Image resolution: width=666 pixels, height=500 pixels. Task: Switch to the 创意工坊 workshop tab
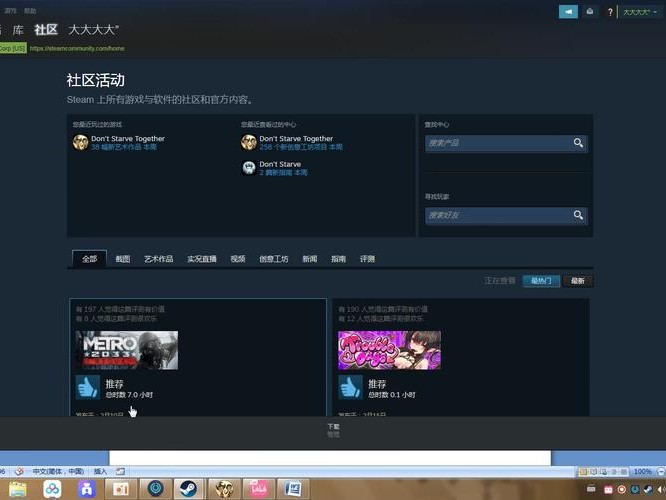click(274, 259)
